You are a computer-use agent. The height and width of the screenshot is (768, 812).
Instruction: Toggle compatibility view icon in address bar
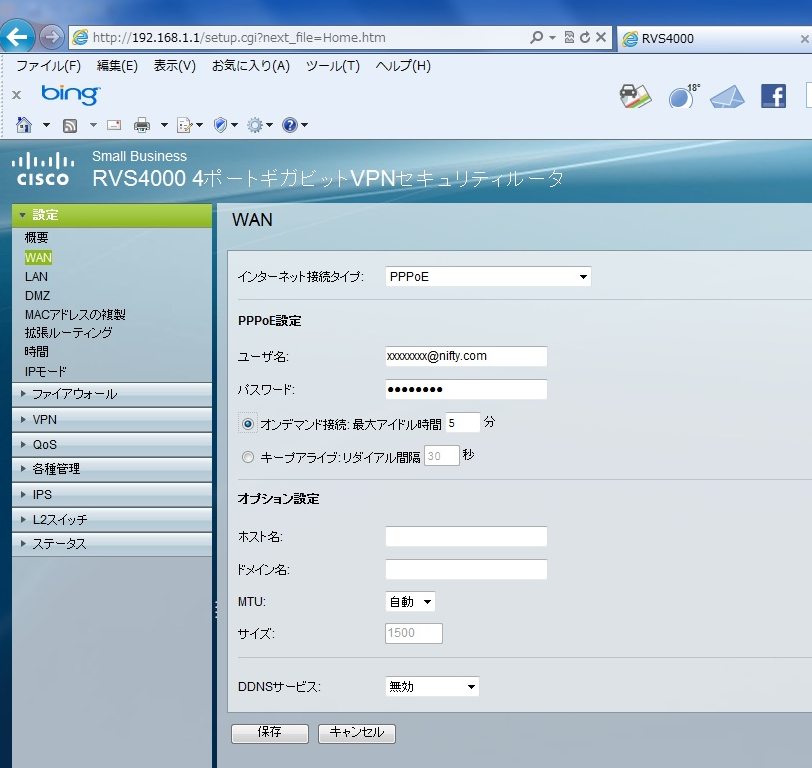tap(569, 37)
